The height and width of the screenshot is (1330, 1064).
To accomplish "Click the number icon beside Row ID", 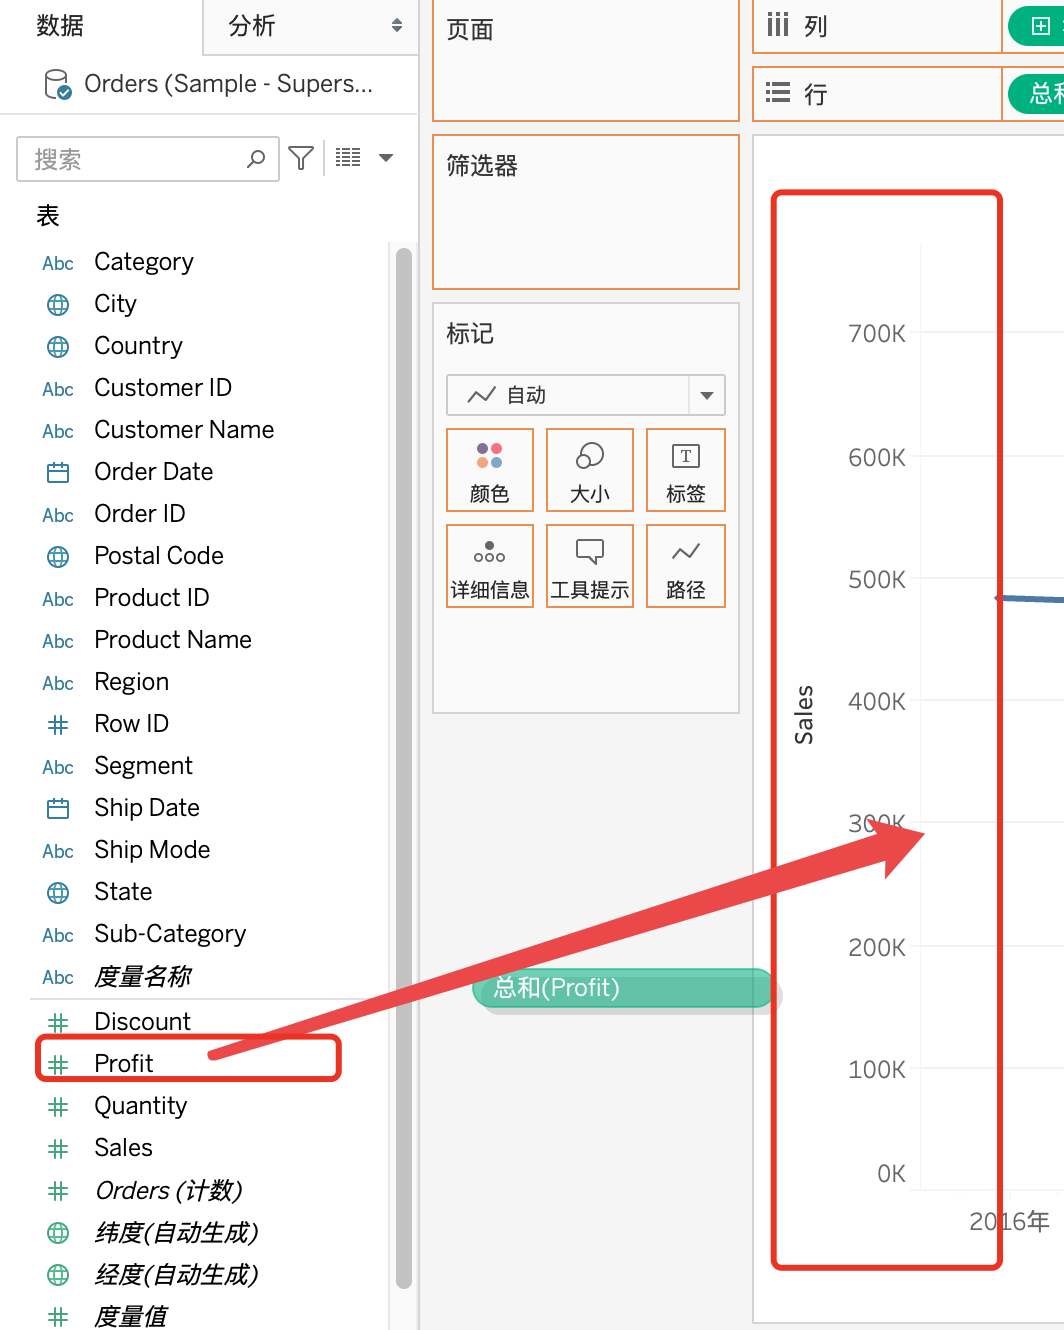I will [x=59, y=724].
